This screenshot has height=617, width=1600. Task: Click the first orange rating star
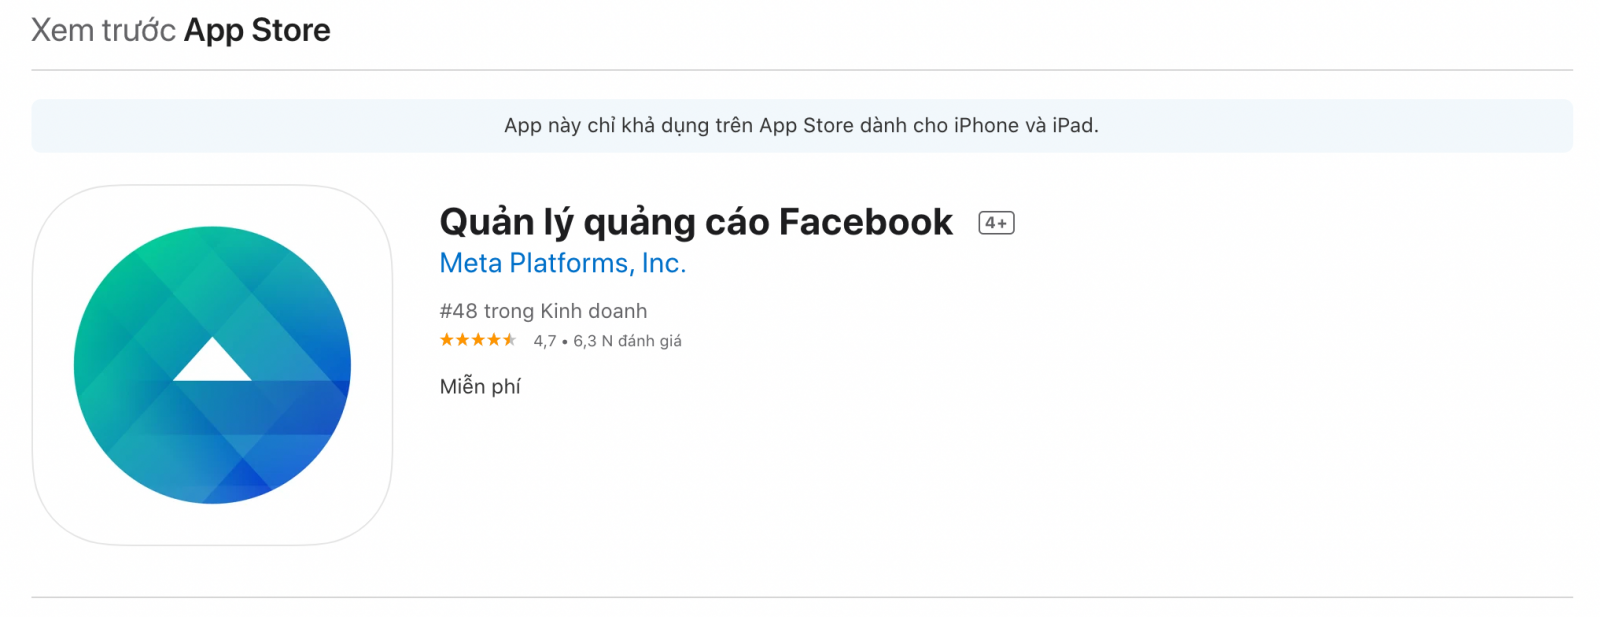click(447, 340)
